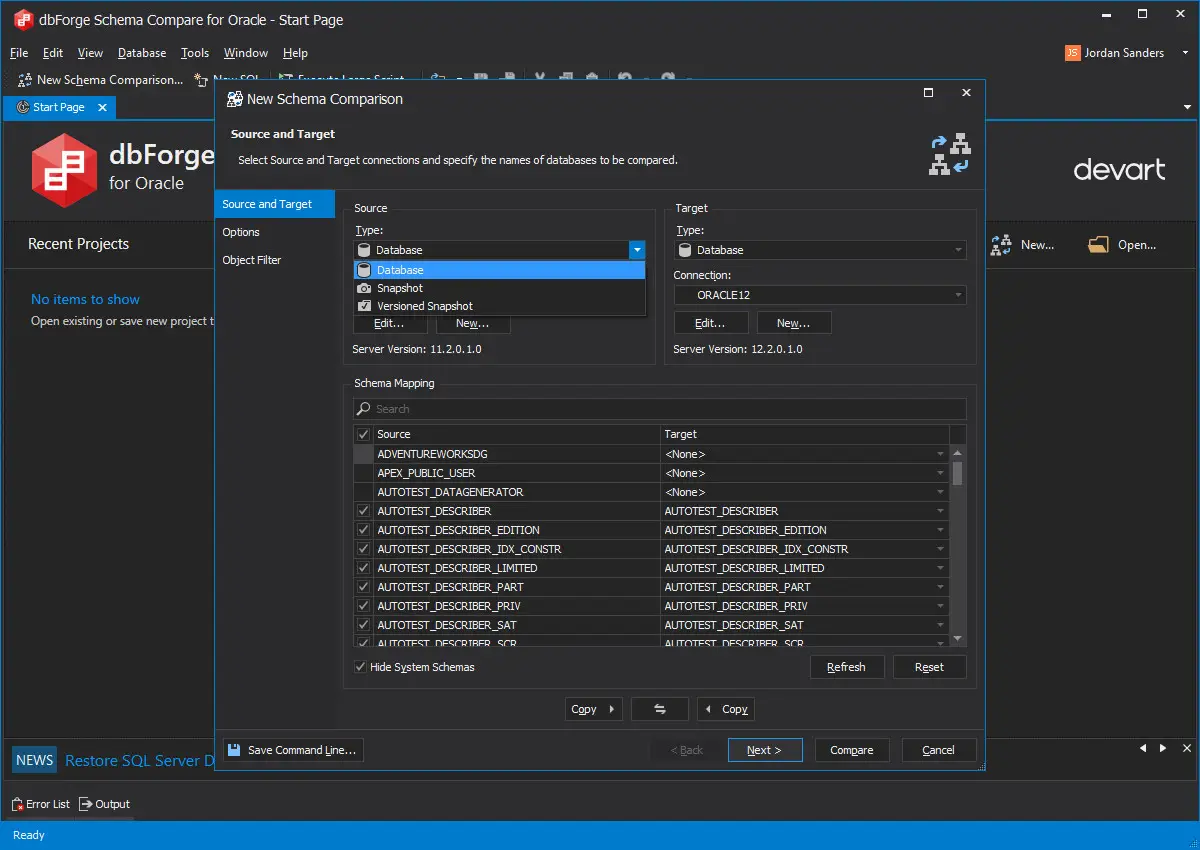
Task: Open the Error List panel icon
Action: (17, 804)
